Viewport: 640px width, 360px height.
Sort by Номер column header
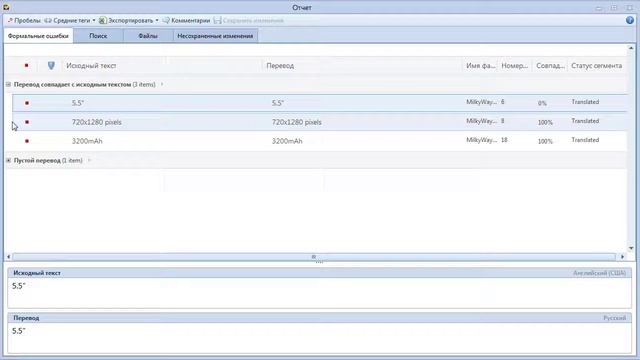(515, 66)
